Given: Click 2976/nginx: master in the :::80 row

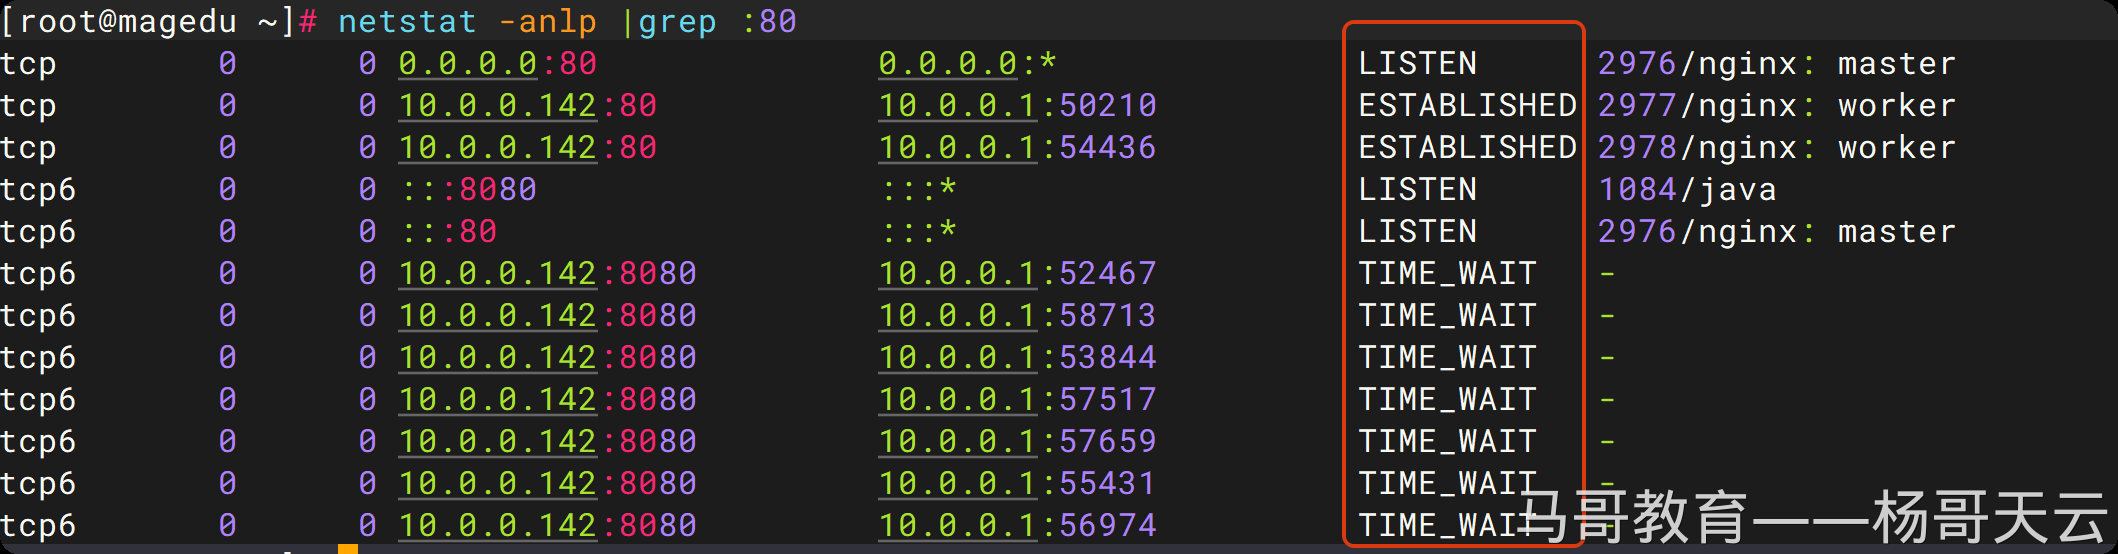Looking at the screenshot, I should [x=1777, y=231].
